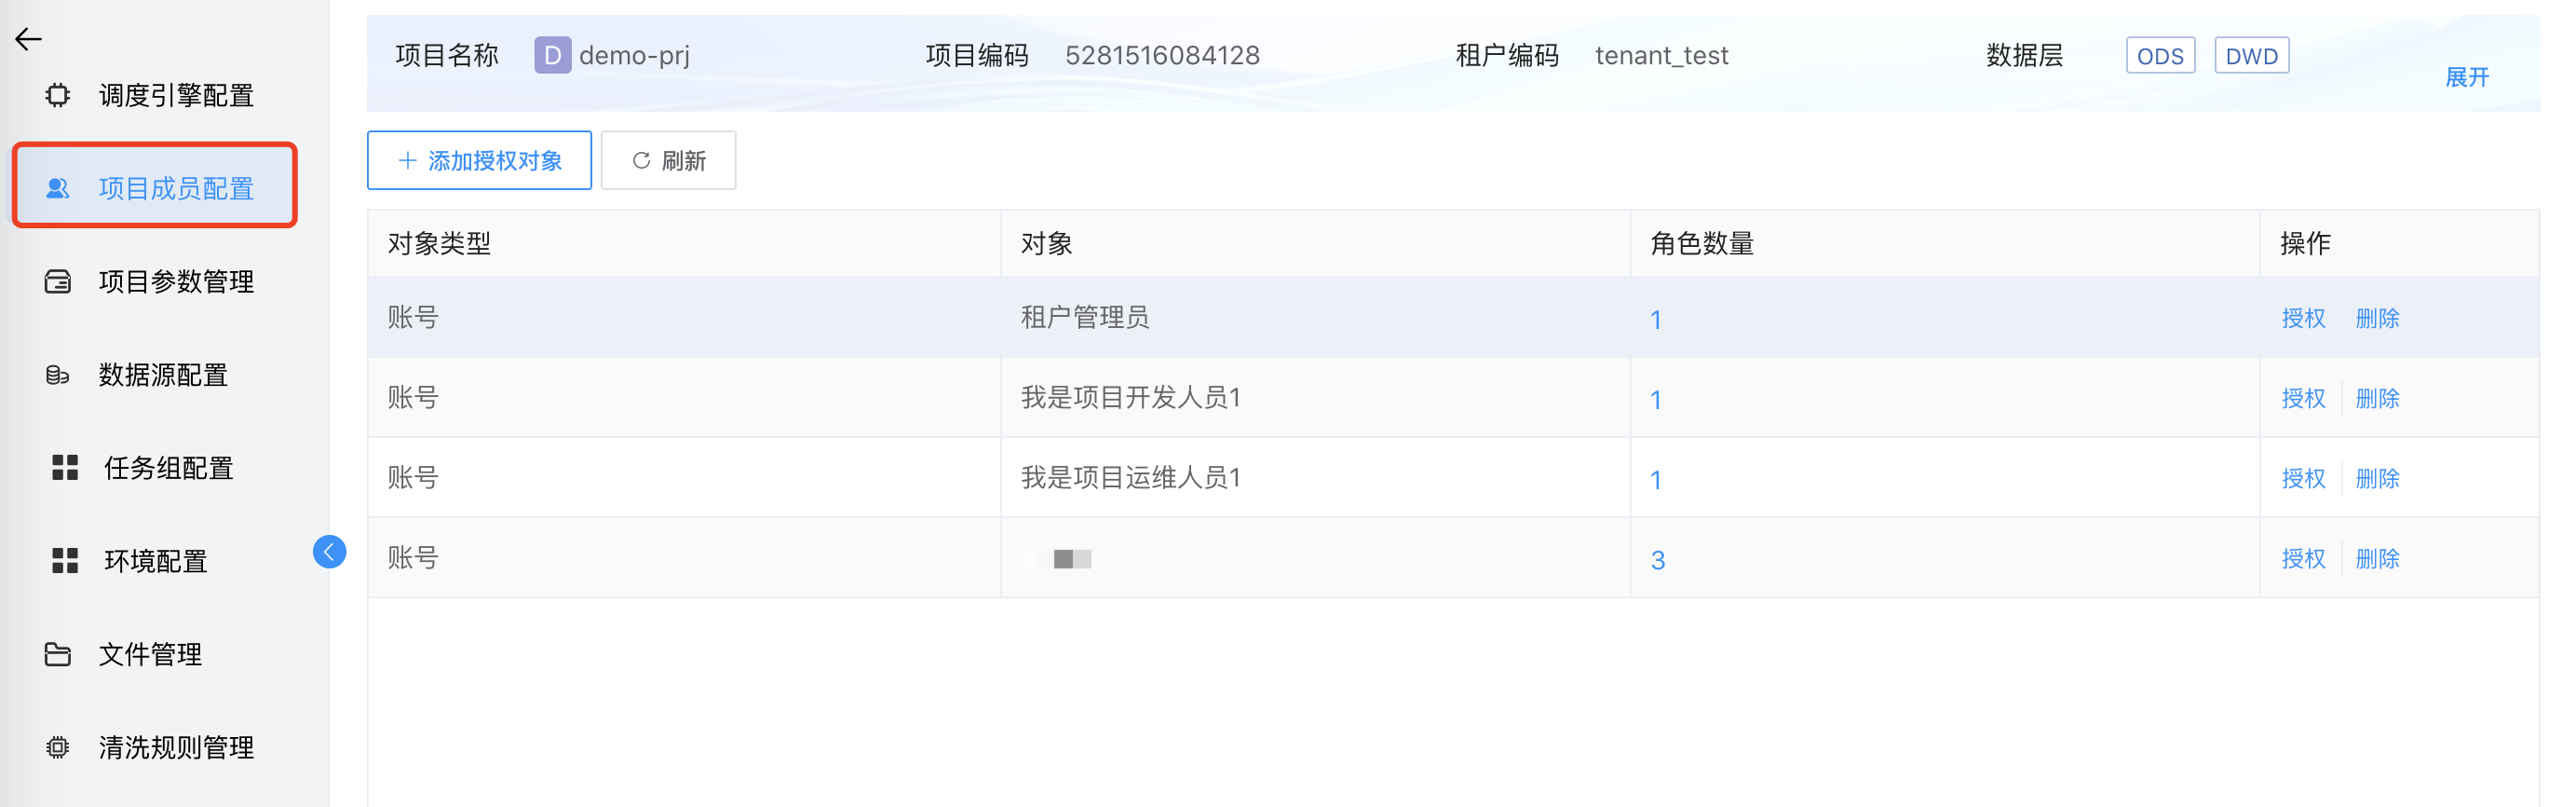This screenshot has height=807, width=2576.
Task: Click the 文件管理 folder icon
Action: [x=58, y=654]
